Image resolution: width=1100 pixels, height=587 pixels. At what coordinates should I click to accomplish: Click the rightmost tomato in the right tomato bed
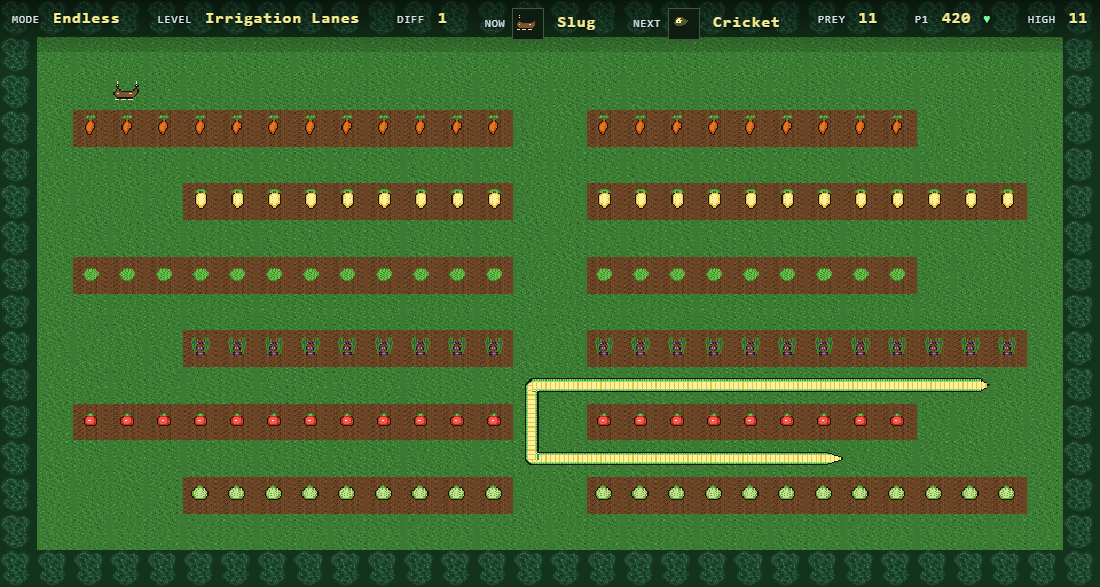[897, 420]
